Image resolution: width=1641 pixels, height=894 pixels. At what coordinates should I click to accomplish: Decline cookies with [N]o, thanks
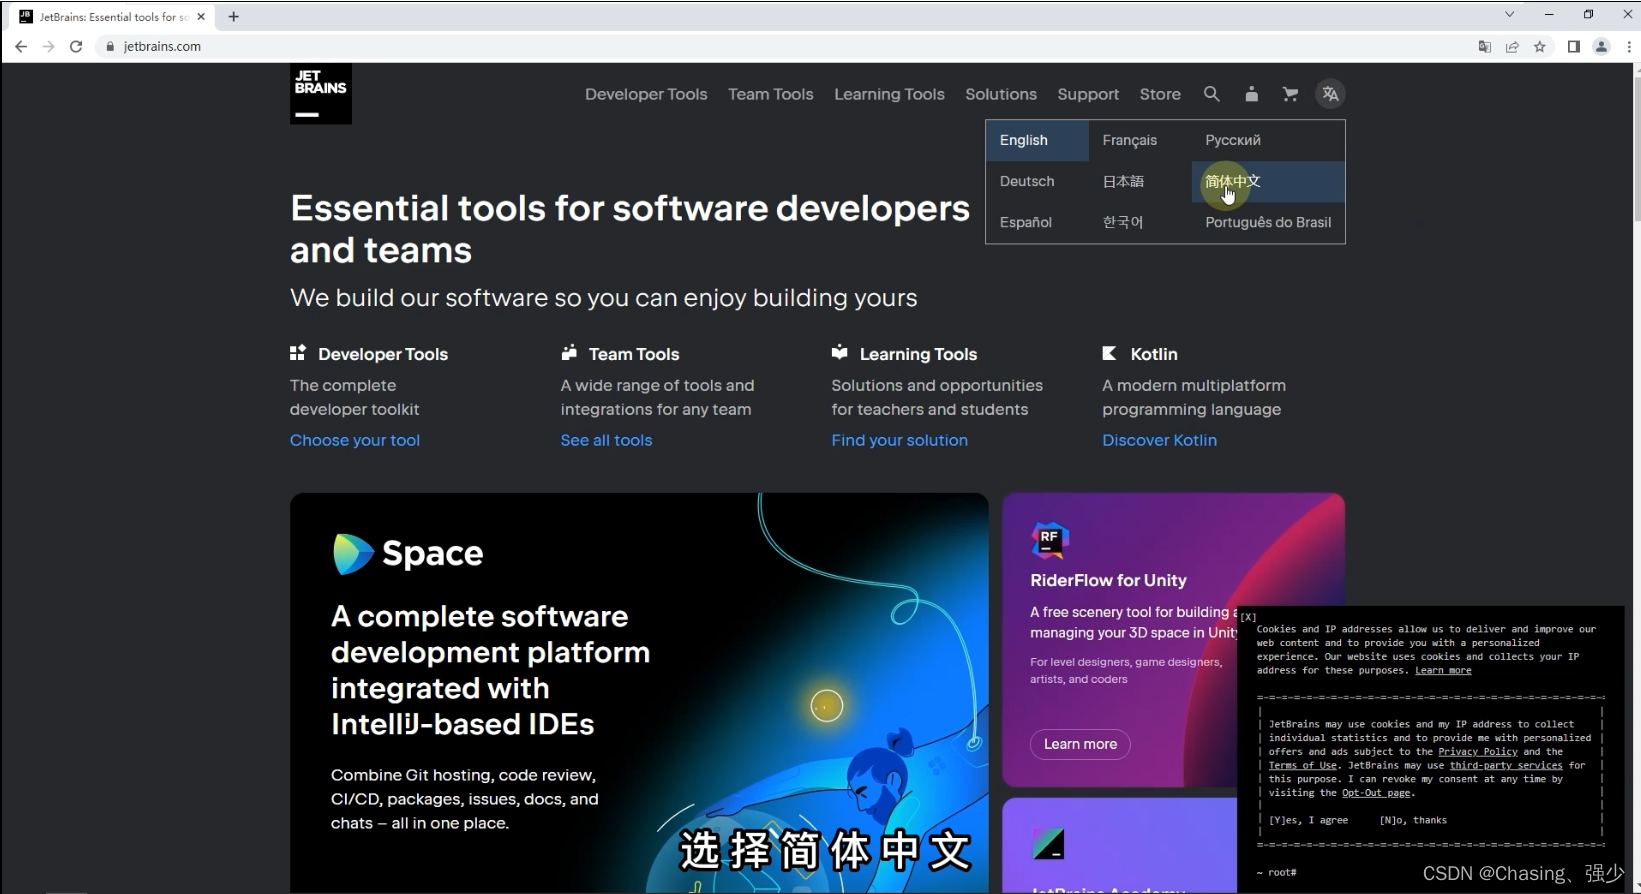click(x=1413, y=821)
